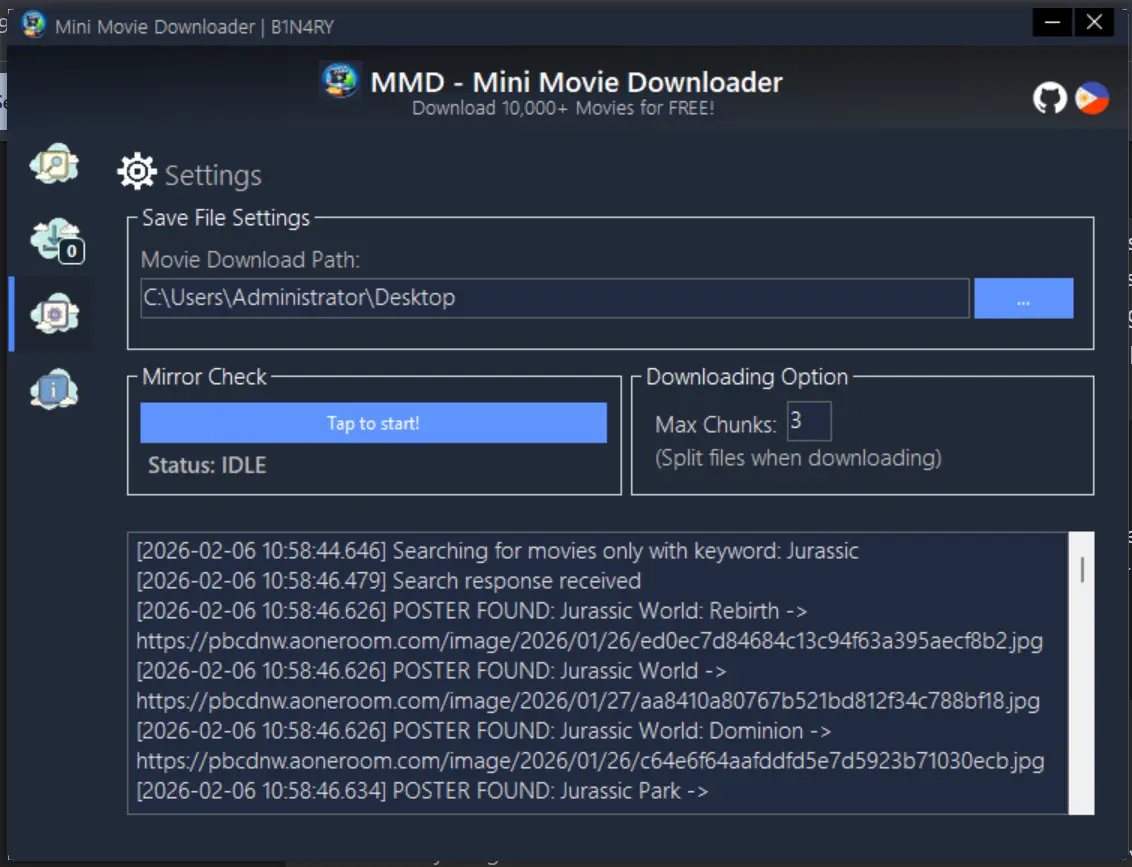Click the Movie Download Path label
The height and width of the screenshot is (867, 1132).
(250, 260)
